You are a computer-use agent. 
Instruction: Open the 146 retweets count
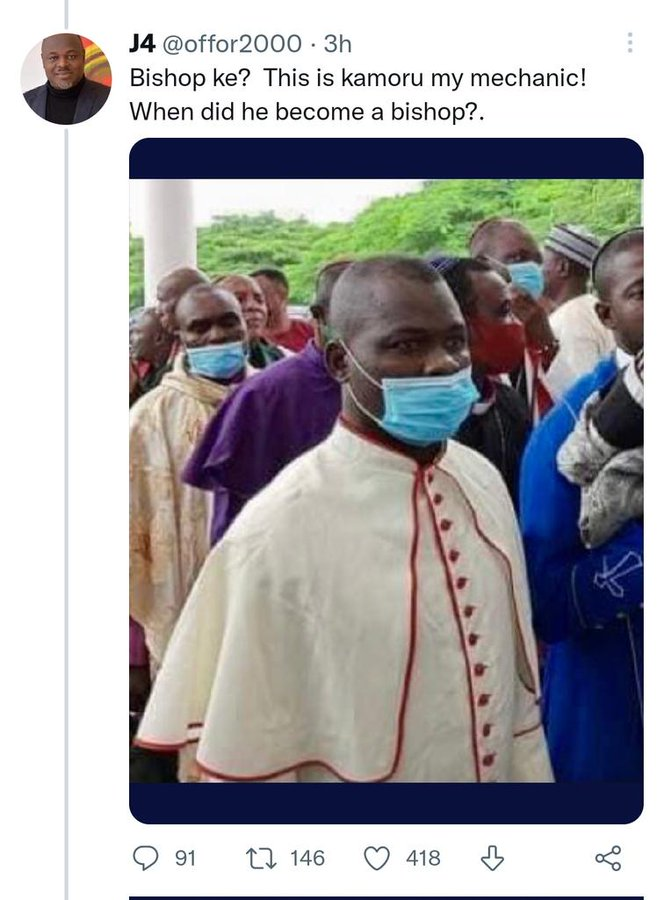306,858
